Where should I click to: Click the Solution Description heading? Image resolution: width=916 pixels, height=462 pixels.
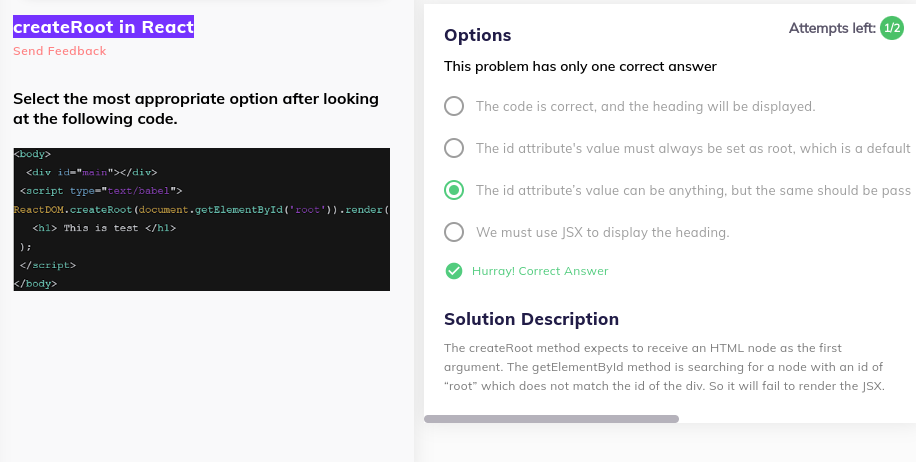531,319
